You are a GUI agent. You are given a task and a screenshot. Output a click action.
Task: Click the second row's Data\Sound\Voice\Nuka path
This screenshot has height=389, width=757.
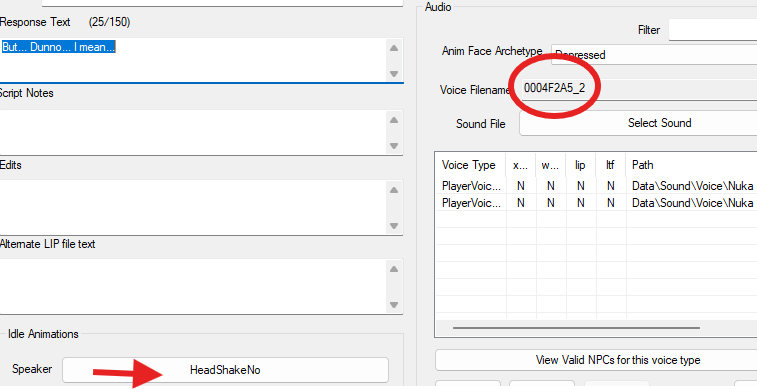pos(692,203)
